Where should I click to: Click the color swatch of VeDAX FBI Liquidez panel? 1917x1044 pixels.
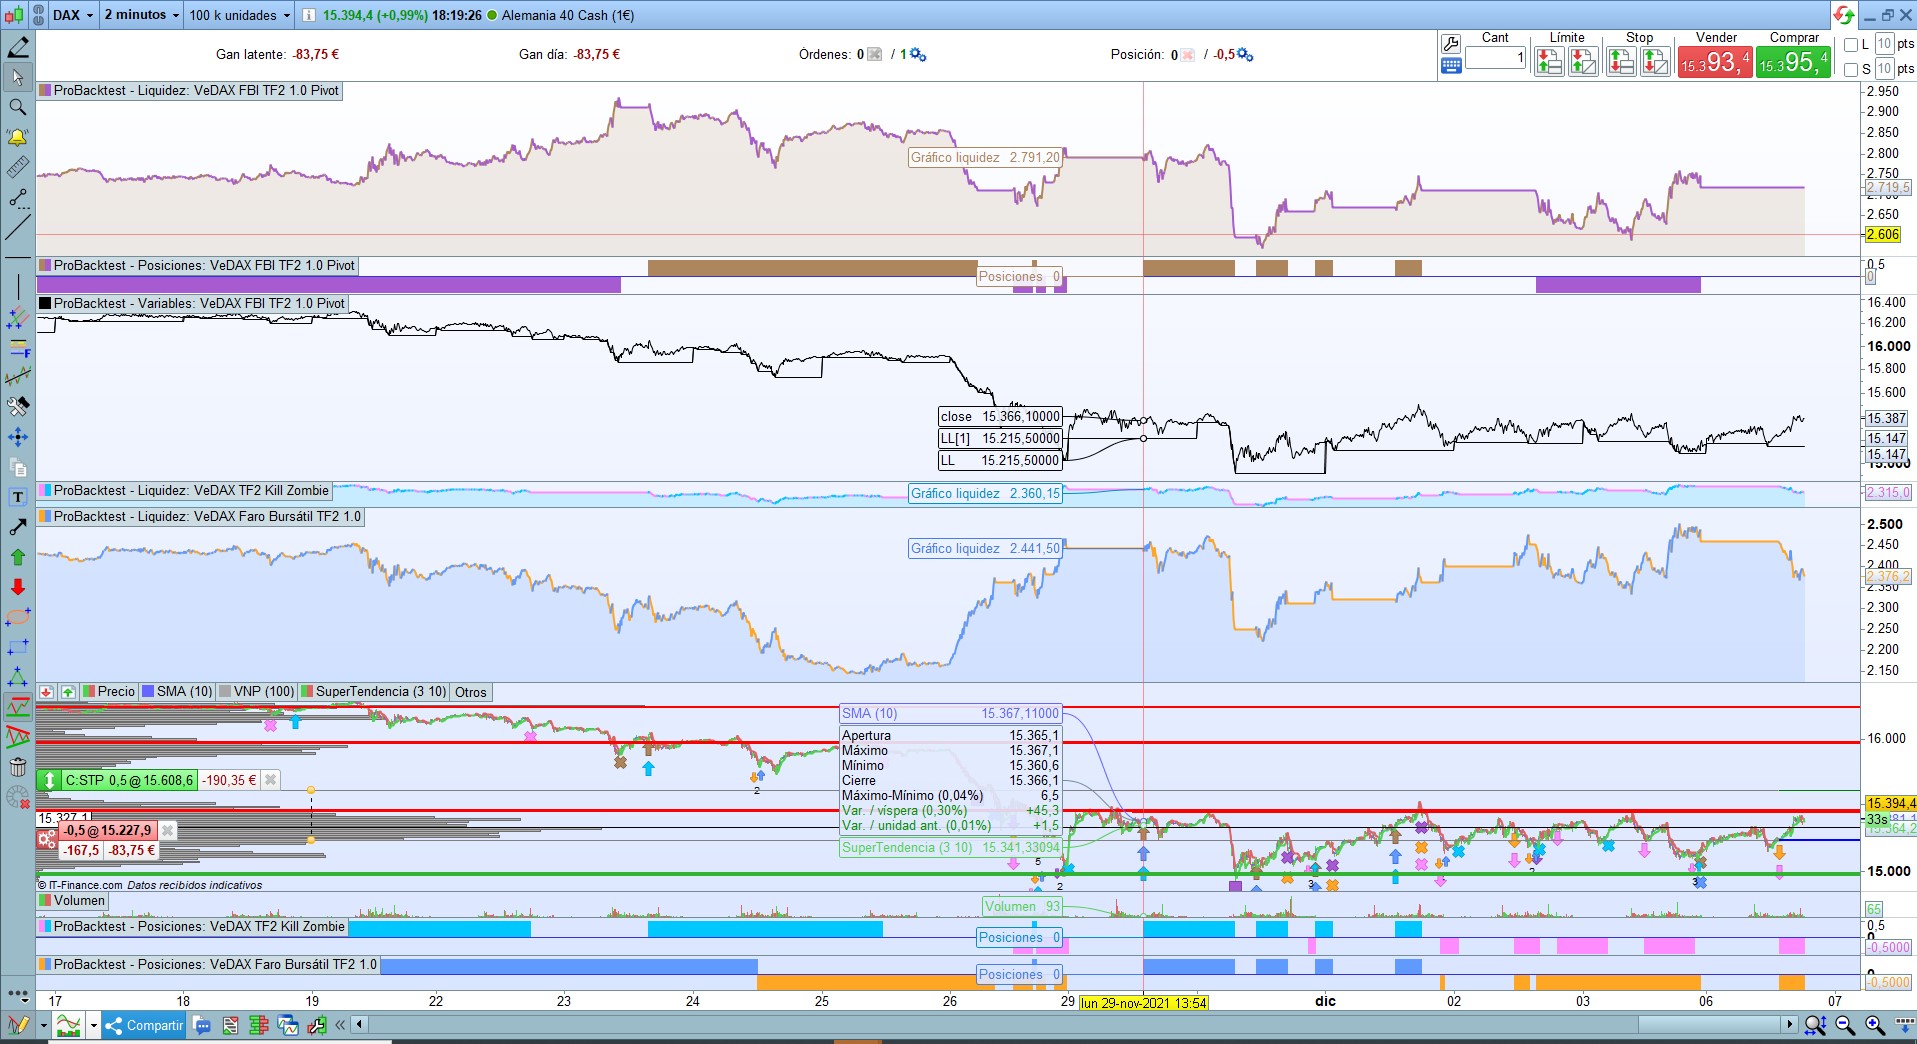point(44,90)
